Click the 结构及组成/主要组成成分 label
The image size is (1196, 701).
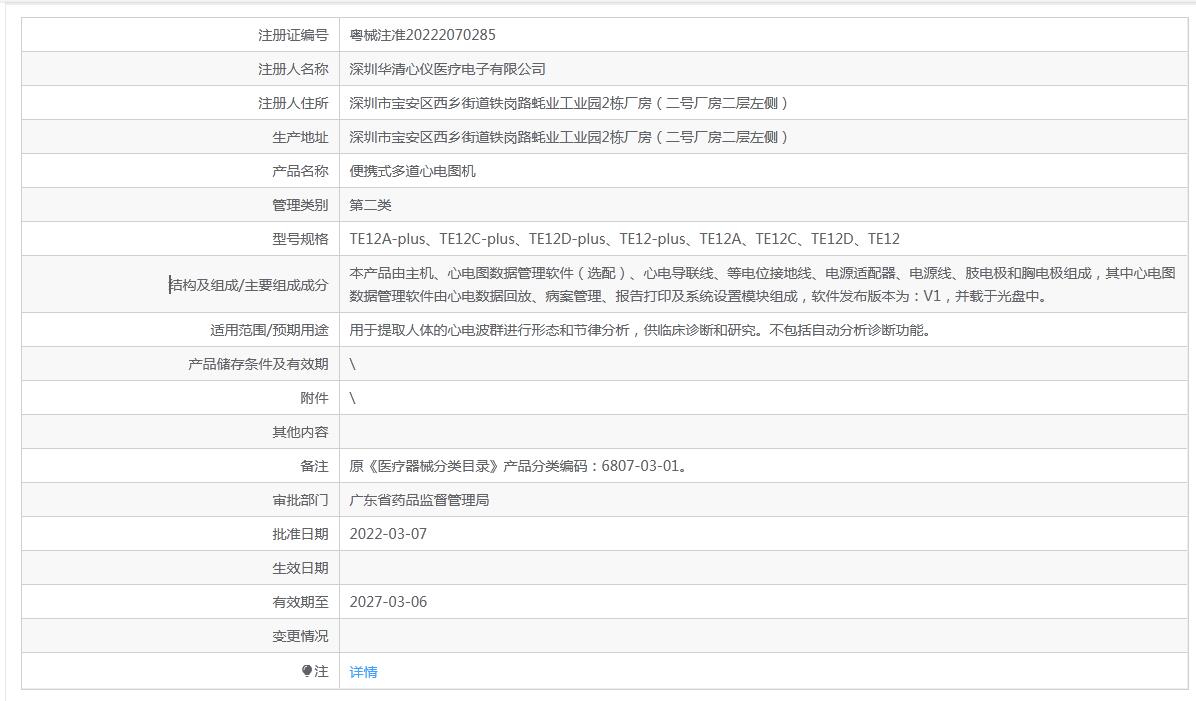click(x=248, y=285)
